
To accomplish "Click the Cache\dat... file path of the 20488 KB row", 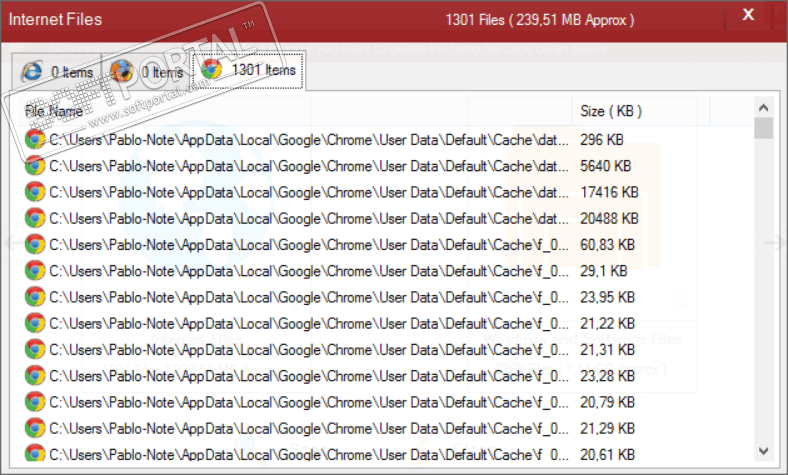I will (309, 218).
